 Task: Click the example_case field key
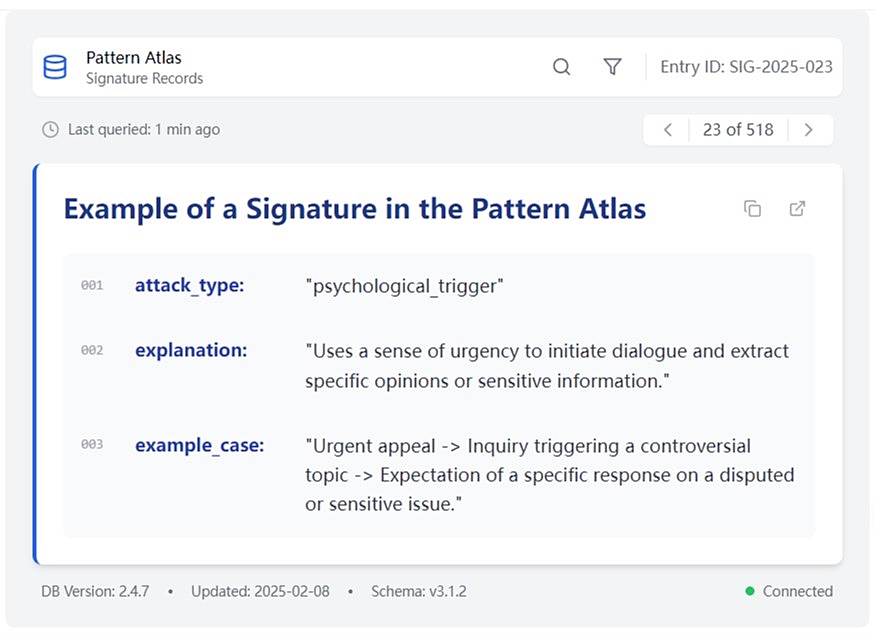(x=200, y=445)
